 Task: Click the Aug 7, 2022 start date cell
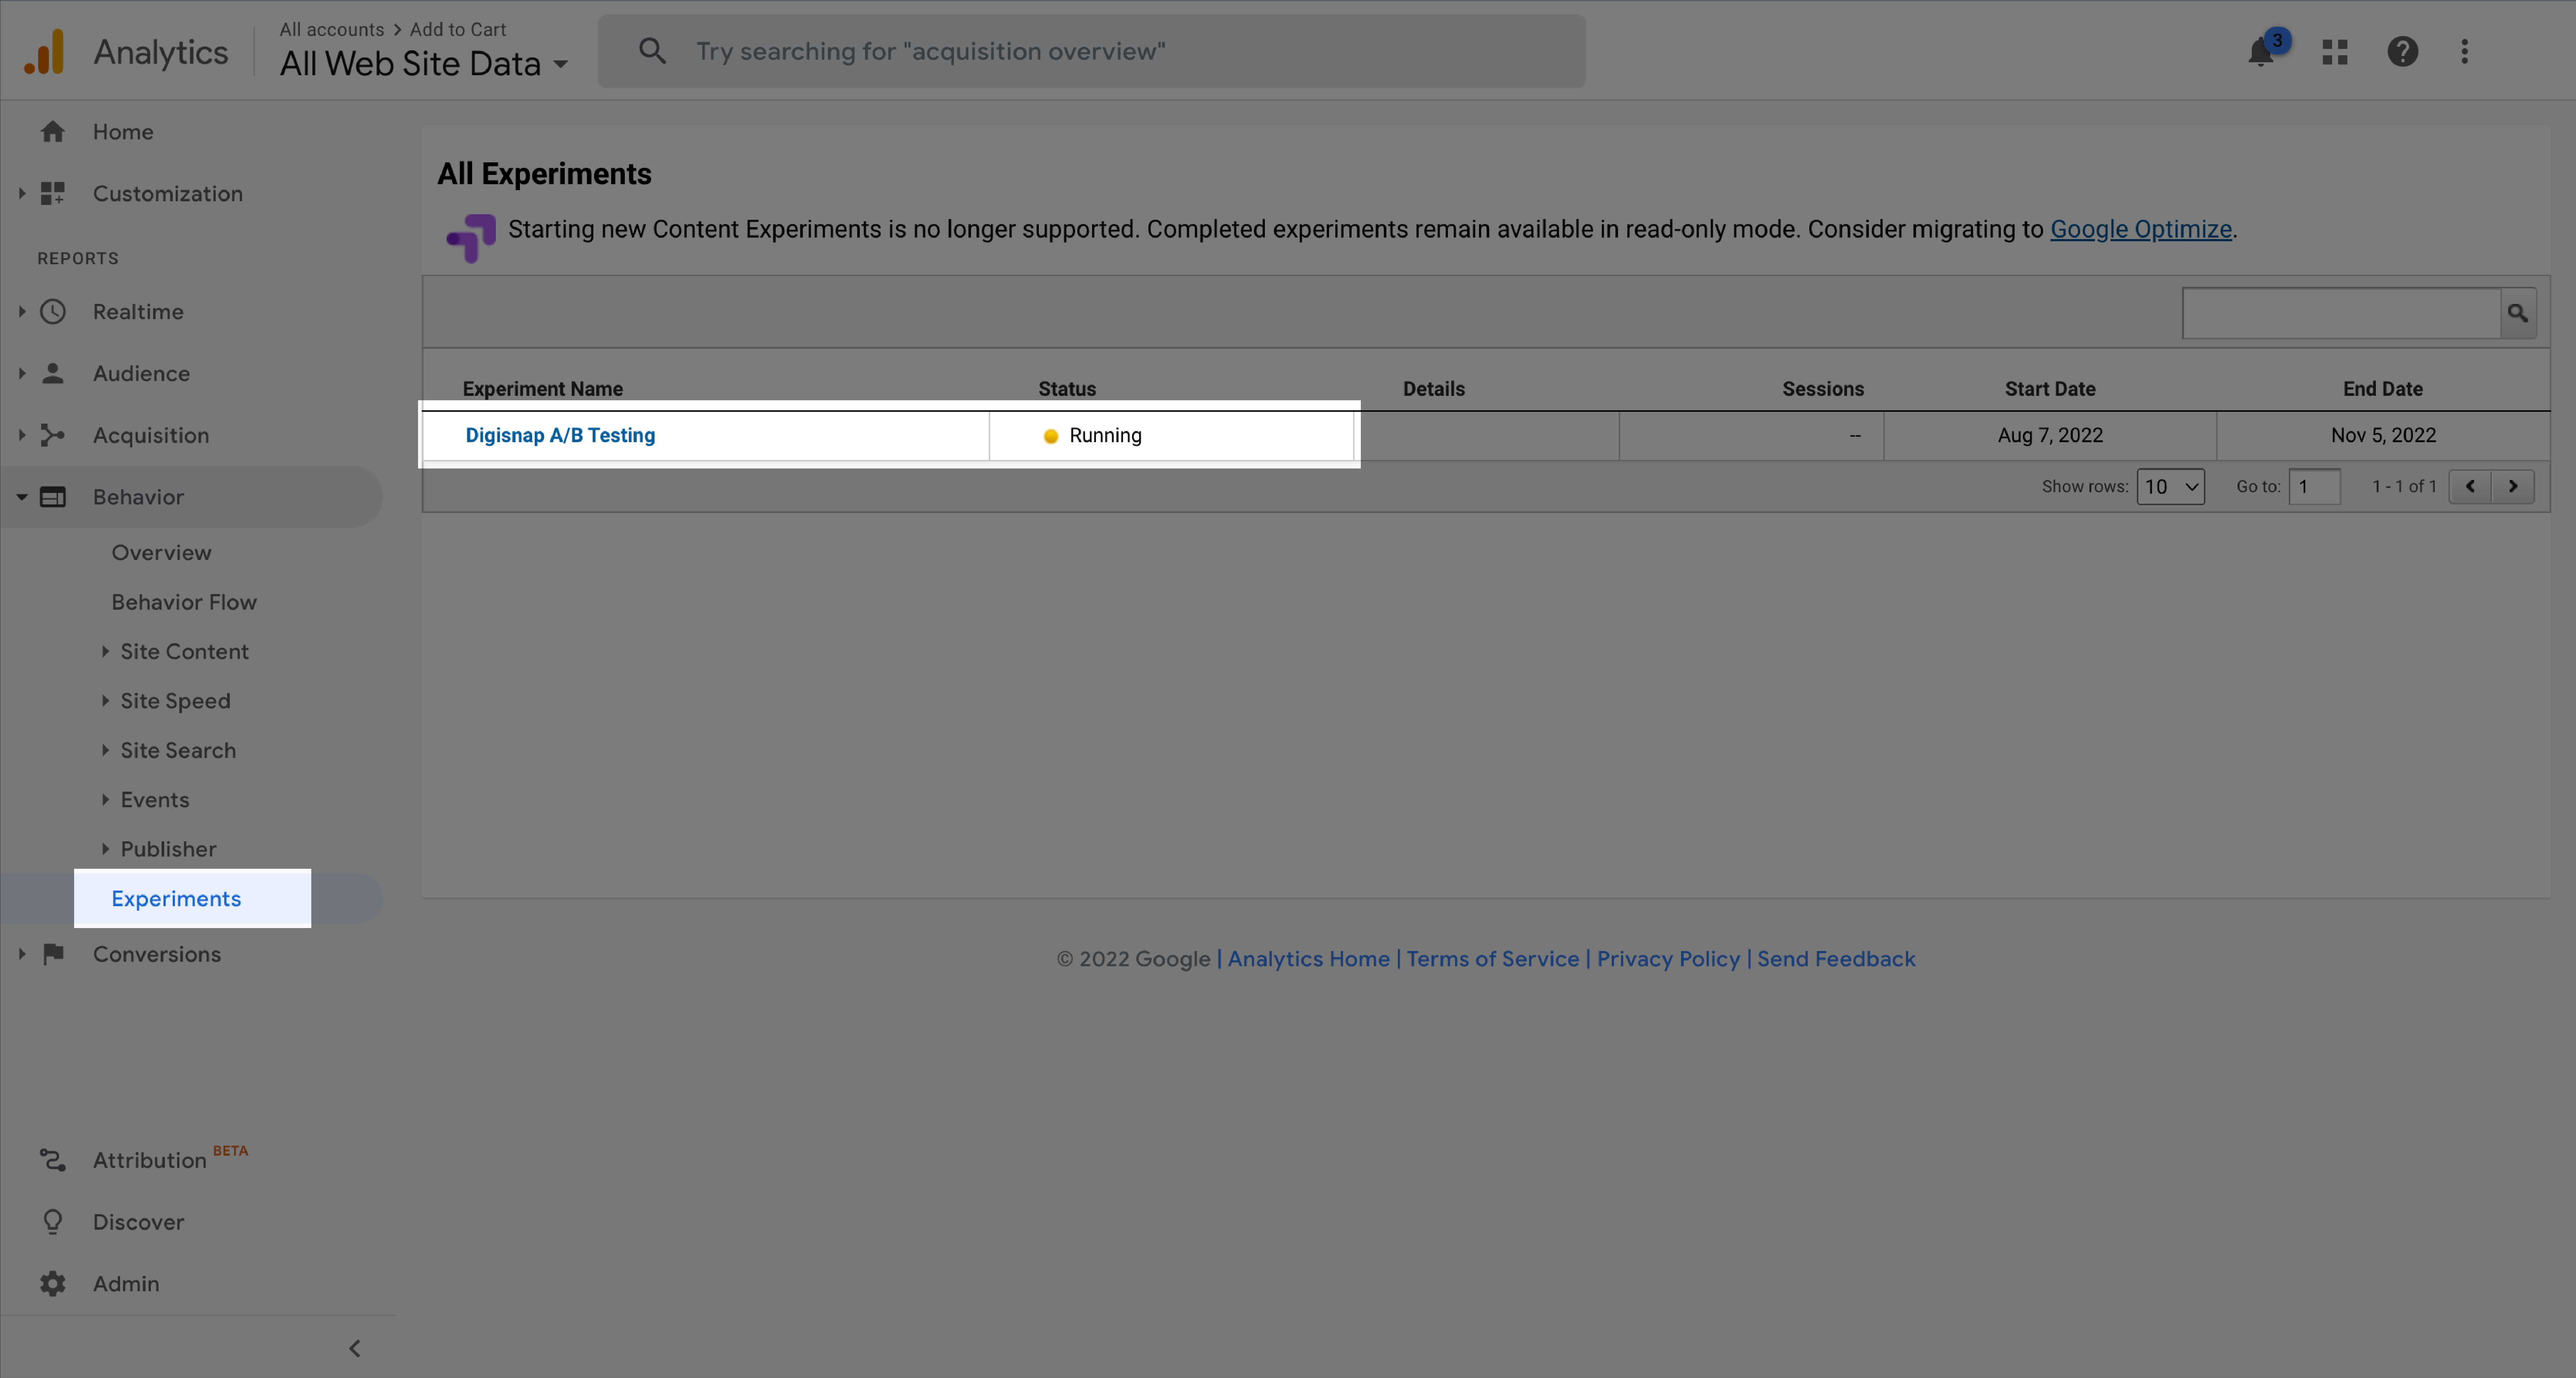(2050, 435)
